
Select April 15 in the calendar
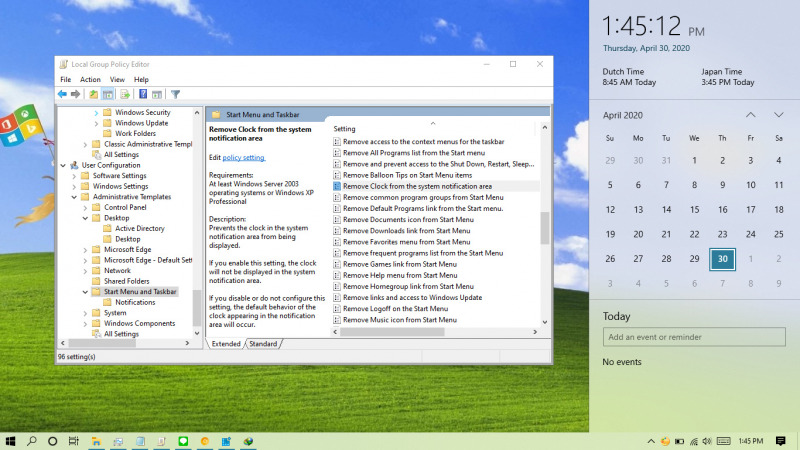point(694,210)
